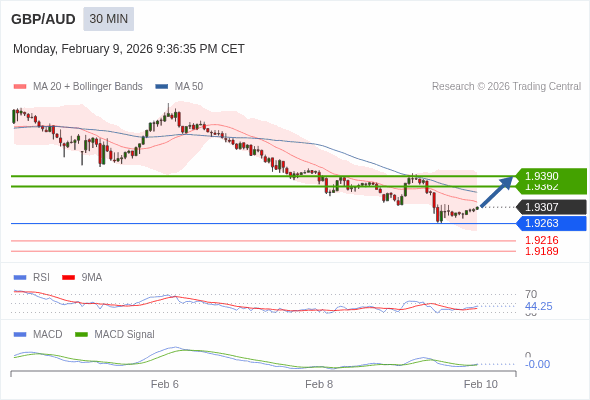
Task: Click the Feb 8 date axis label
Action: coord(319,385)
